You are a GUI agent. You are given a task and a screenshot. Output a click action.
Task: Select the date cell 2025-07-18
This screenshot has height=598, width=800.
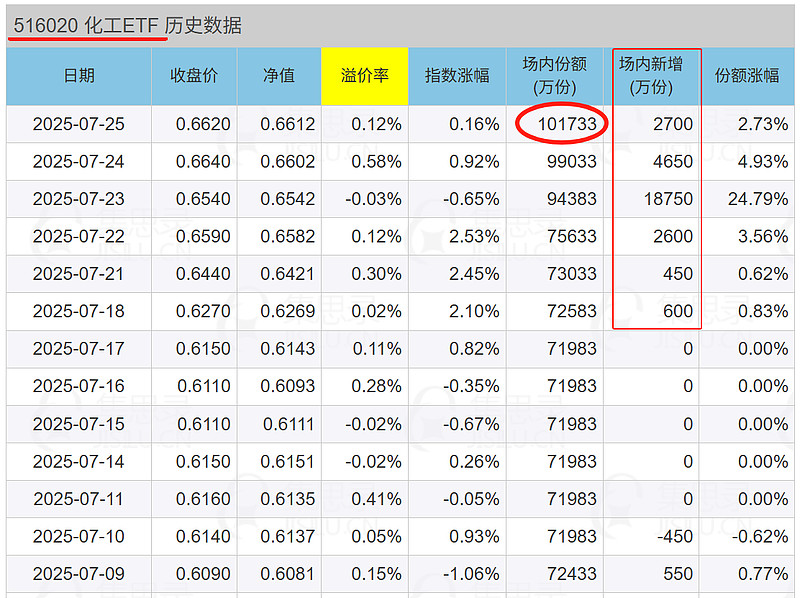tap(79, 311)
